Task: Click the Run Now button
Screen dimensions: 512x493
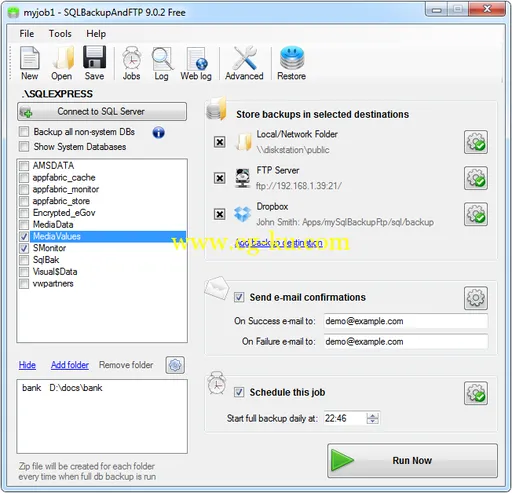Action: [412, 461]
